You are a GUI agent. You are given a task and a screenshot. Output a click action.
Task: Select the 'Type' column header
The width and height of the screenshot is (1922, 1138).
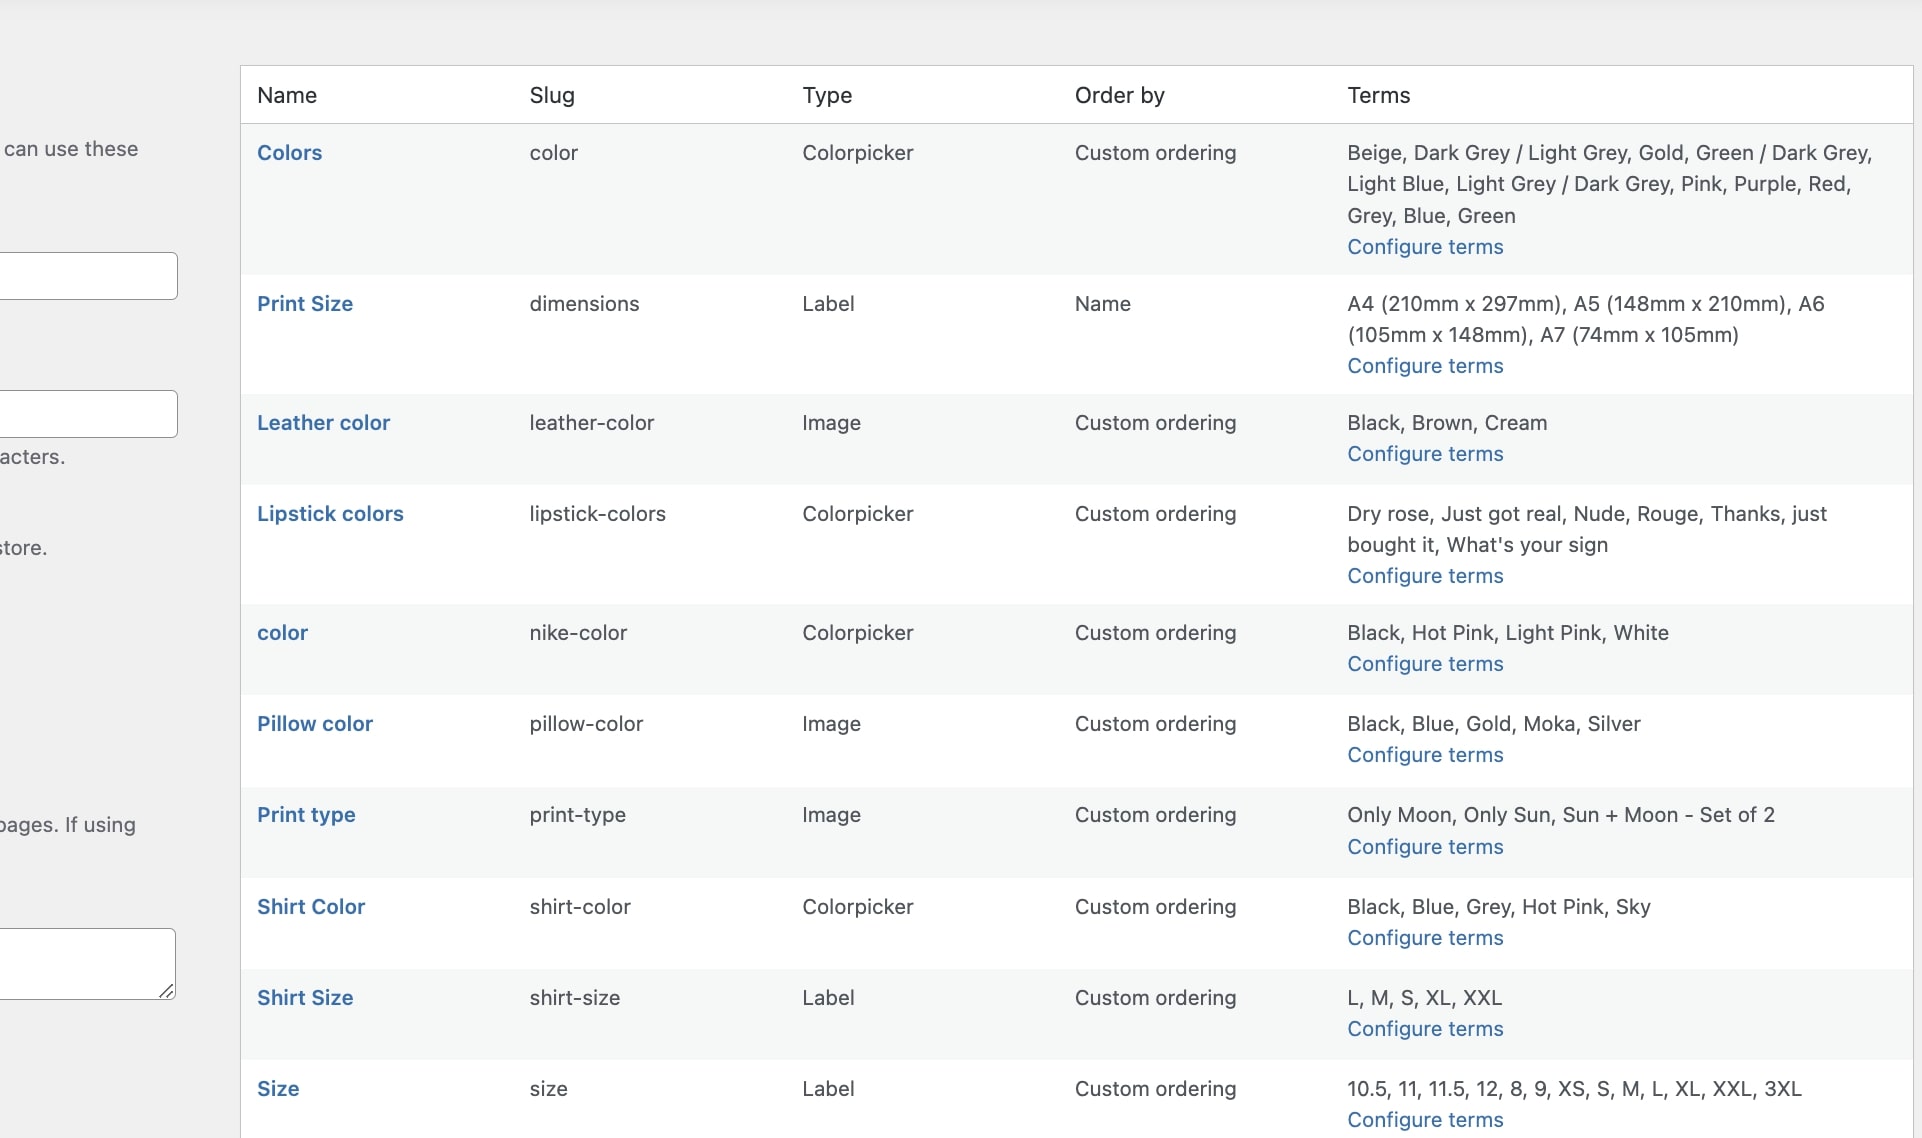(827, 95)
